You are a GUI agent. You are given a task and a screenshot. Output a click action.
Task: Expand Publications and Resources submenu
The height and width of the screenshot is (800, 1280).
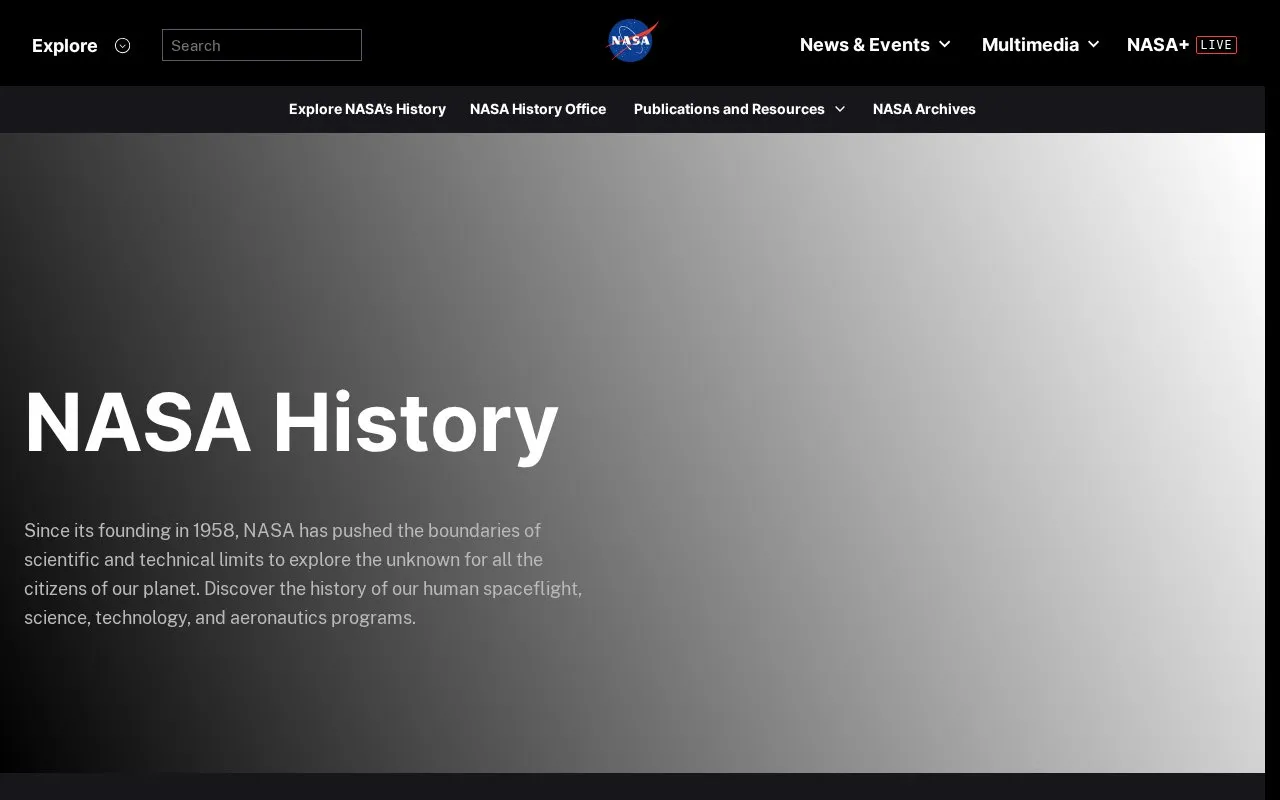[739, 109]
